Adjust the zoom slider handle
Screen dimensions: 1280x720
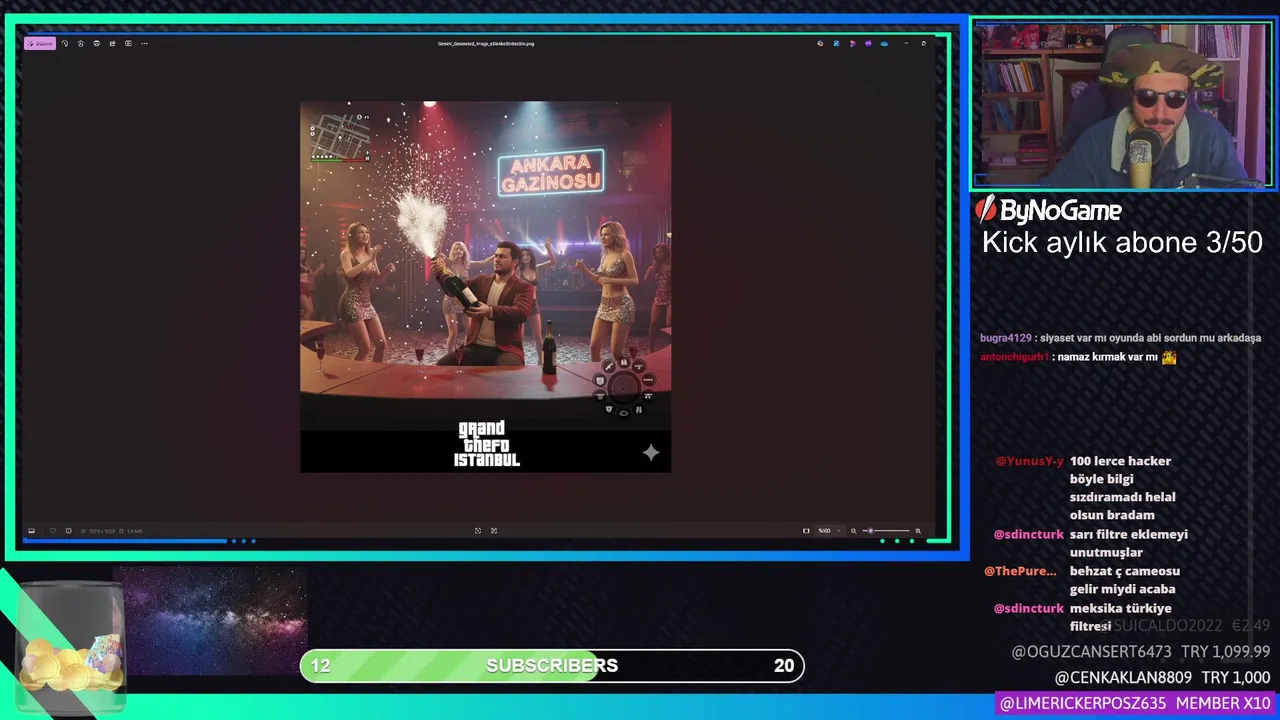tap(871, 531)
